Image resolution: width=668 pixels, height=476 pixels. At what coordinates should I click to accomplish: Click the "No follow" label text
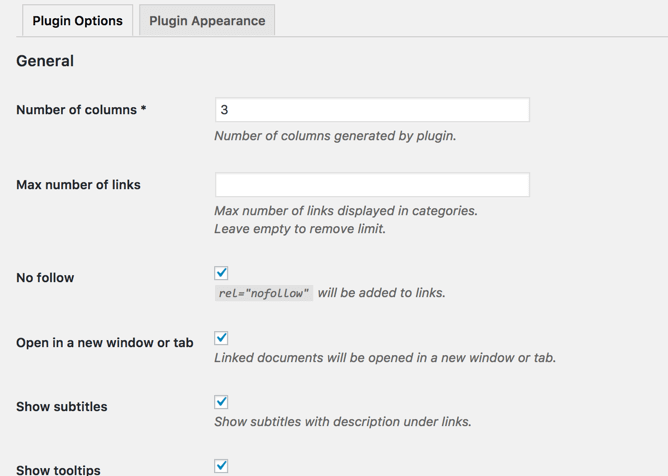coord(45,278)
